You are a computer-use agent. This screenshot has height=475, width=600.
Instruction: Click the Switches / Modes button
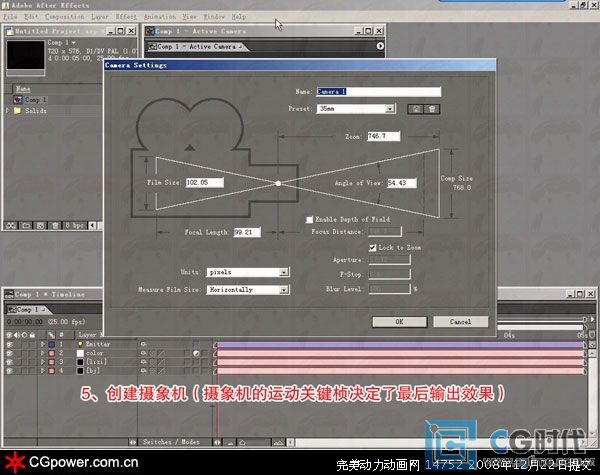pos(171,442)
